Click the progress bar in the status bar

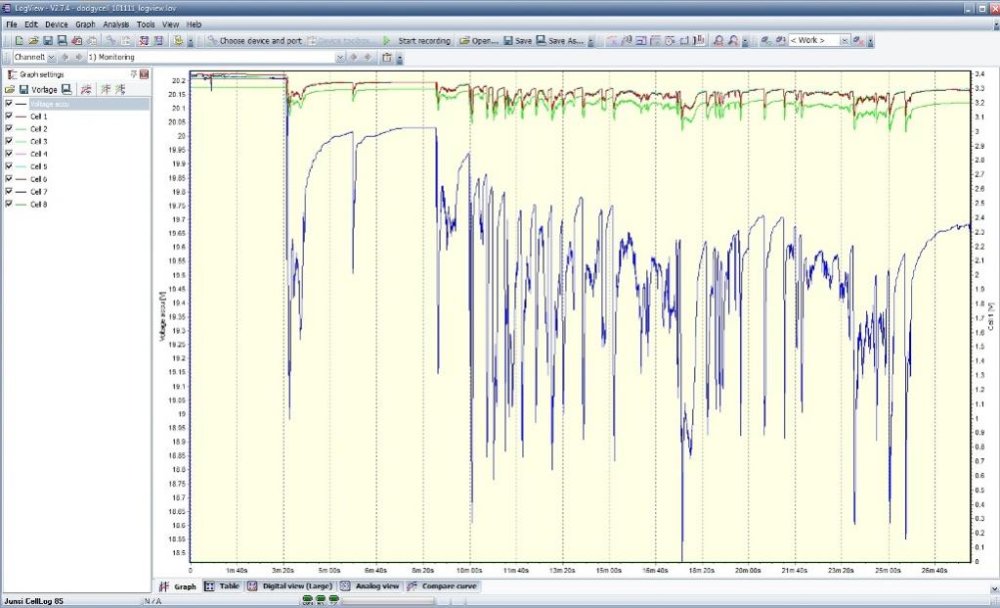pos(390,601)
